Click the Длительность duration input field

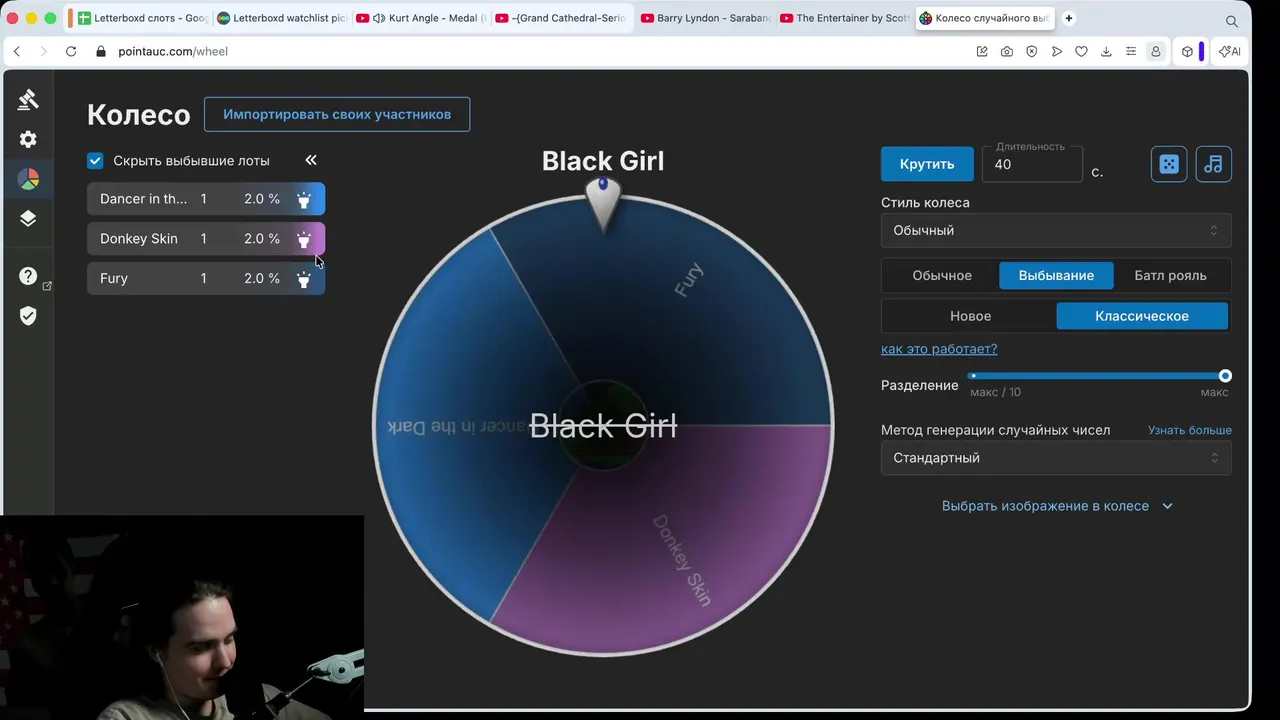tap(1032, 164)
